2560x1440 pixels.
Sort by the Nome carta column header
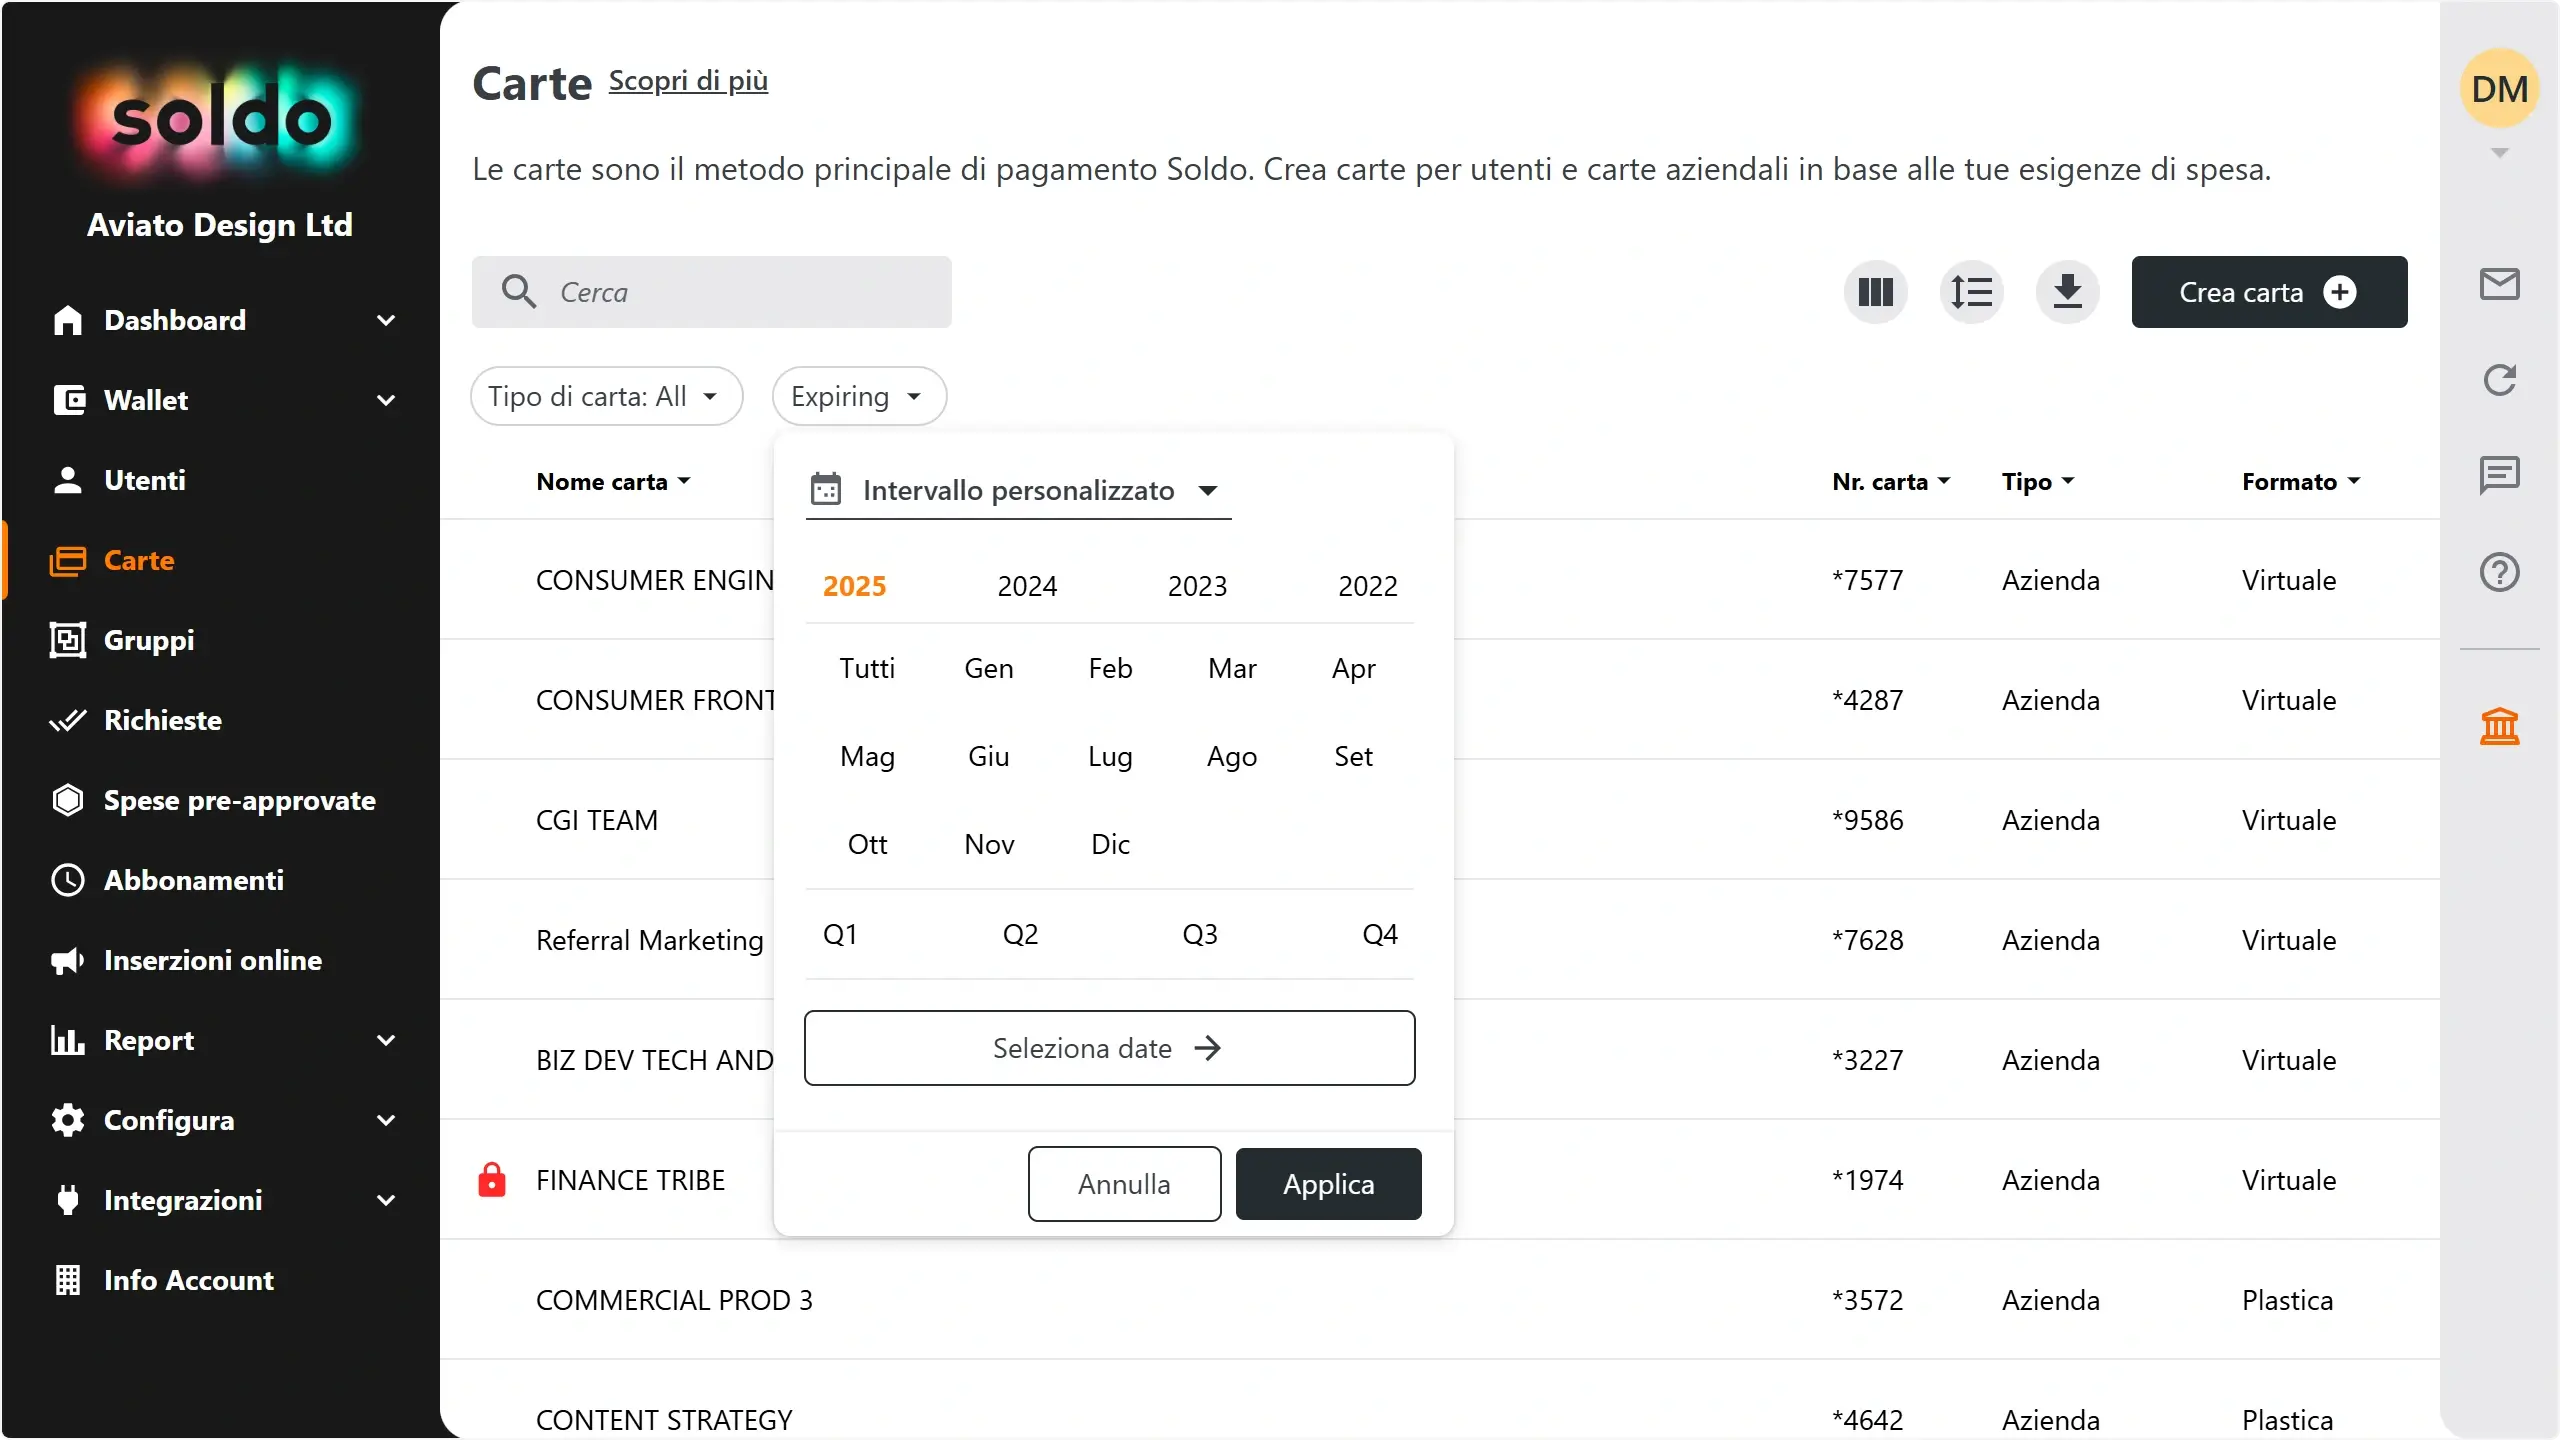pyautogui.click(x=613, y=482)
